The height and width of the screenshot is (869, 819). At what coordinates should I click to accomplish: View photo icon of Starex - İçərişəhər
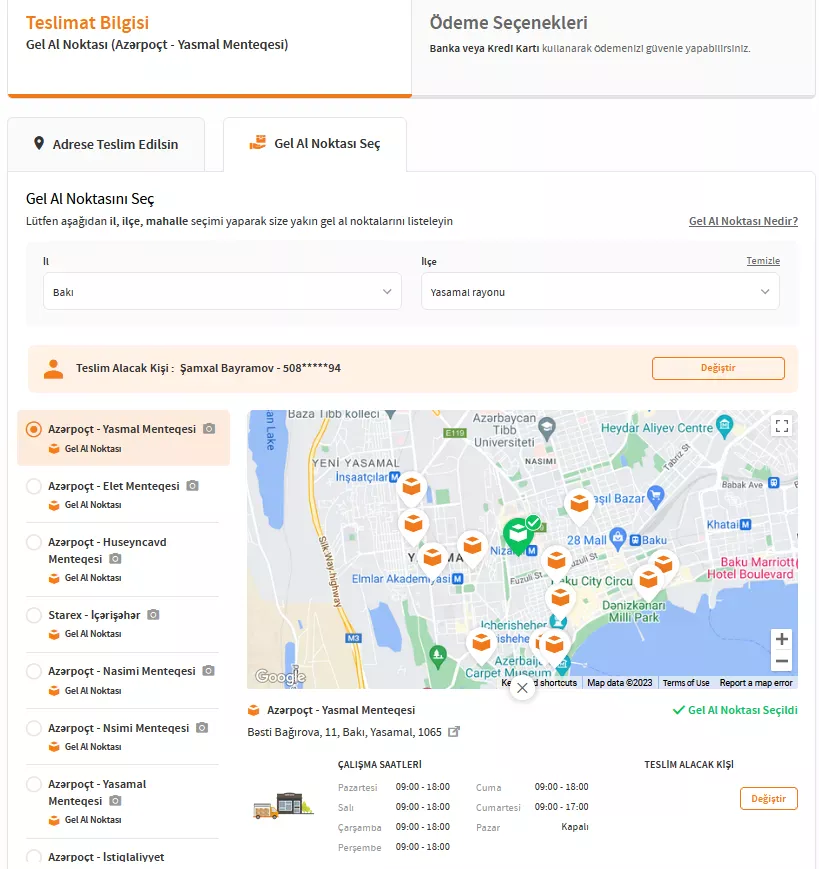point(153,615)
